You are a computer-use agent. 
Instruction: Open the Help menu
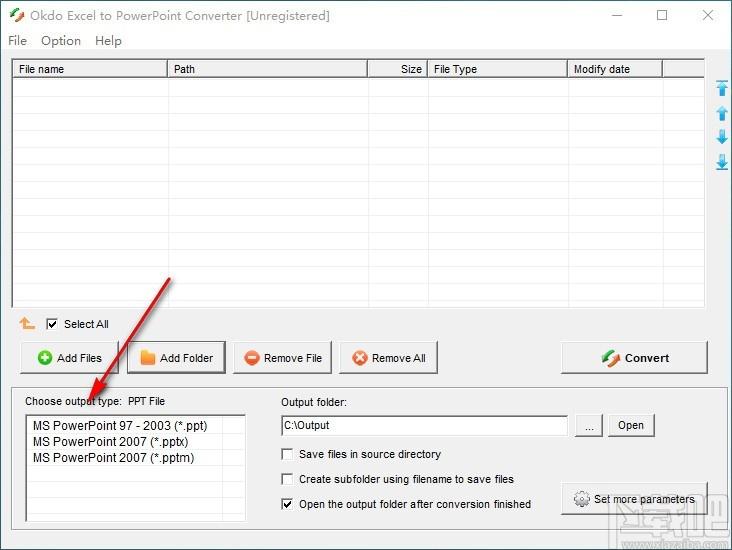108,41
